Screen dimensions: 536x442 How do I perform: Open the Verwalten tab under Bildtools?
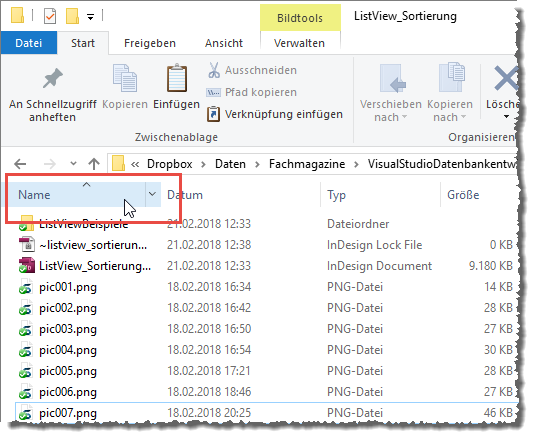click(x=299, y=43)
